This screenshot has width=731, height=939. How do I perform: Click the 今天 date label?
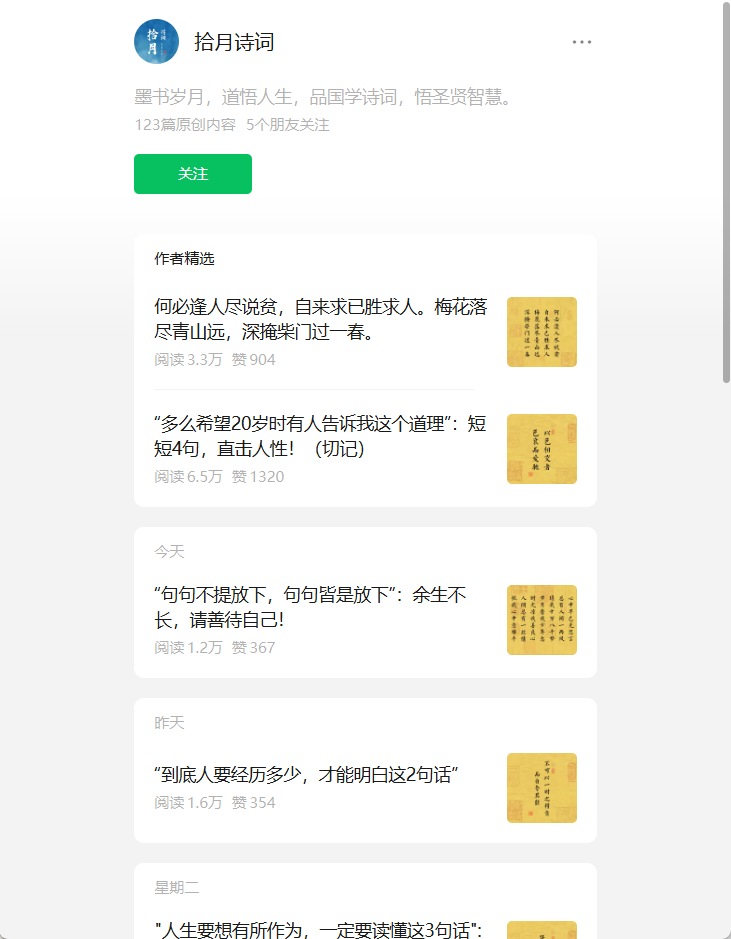(x=169, y=551)
